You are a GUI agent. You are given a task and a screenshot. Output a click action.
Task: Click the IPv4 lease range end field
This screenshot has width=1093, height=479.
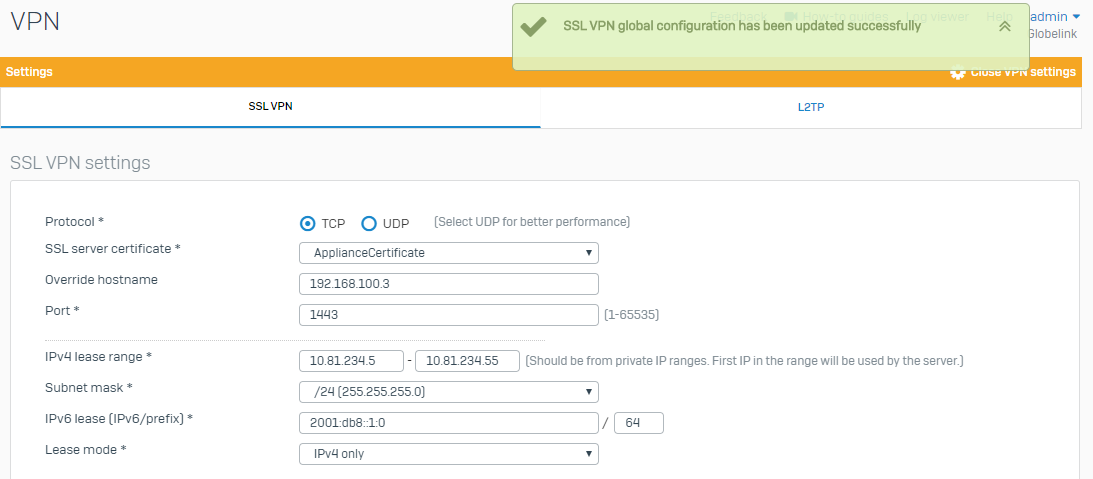[467, 360]
